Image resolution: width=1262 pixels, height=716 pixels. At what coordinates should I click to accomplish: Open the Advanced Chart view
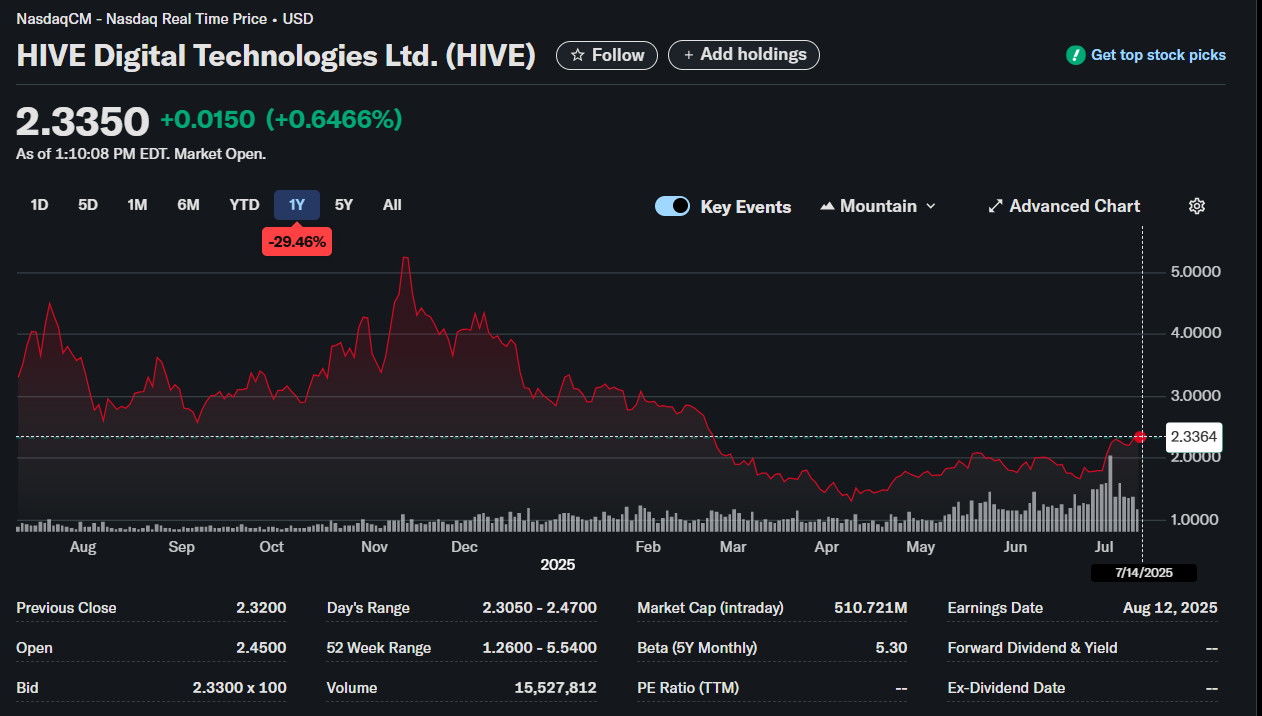click(1064, 206)
